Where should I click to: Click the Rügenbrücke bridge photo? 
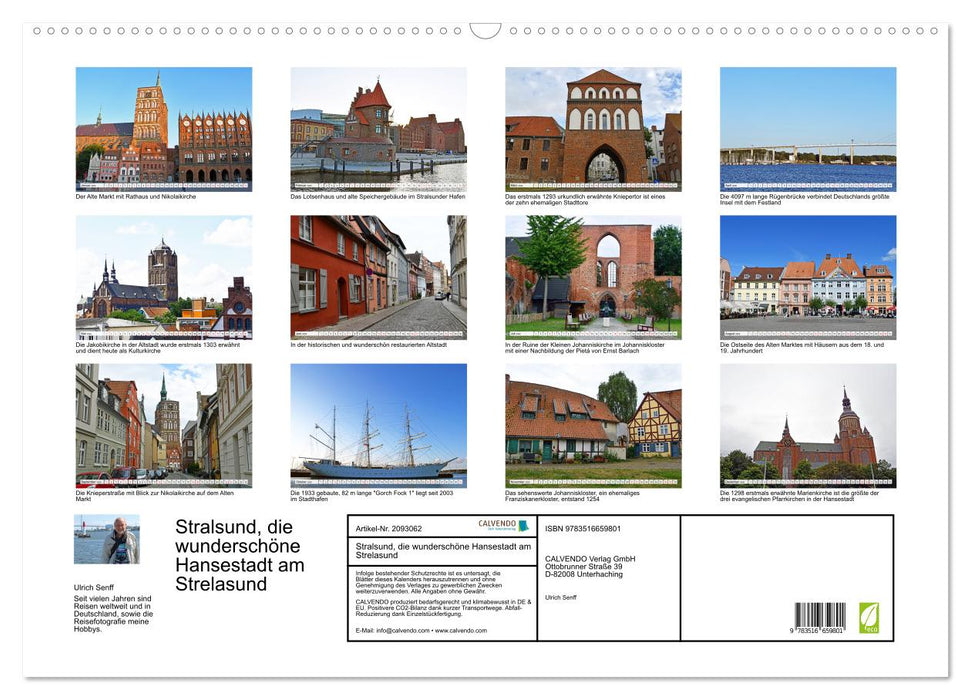tap(809, 128)
